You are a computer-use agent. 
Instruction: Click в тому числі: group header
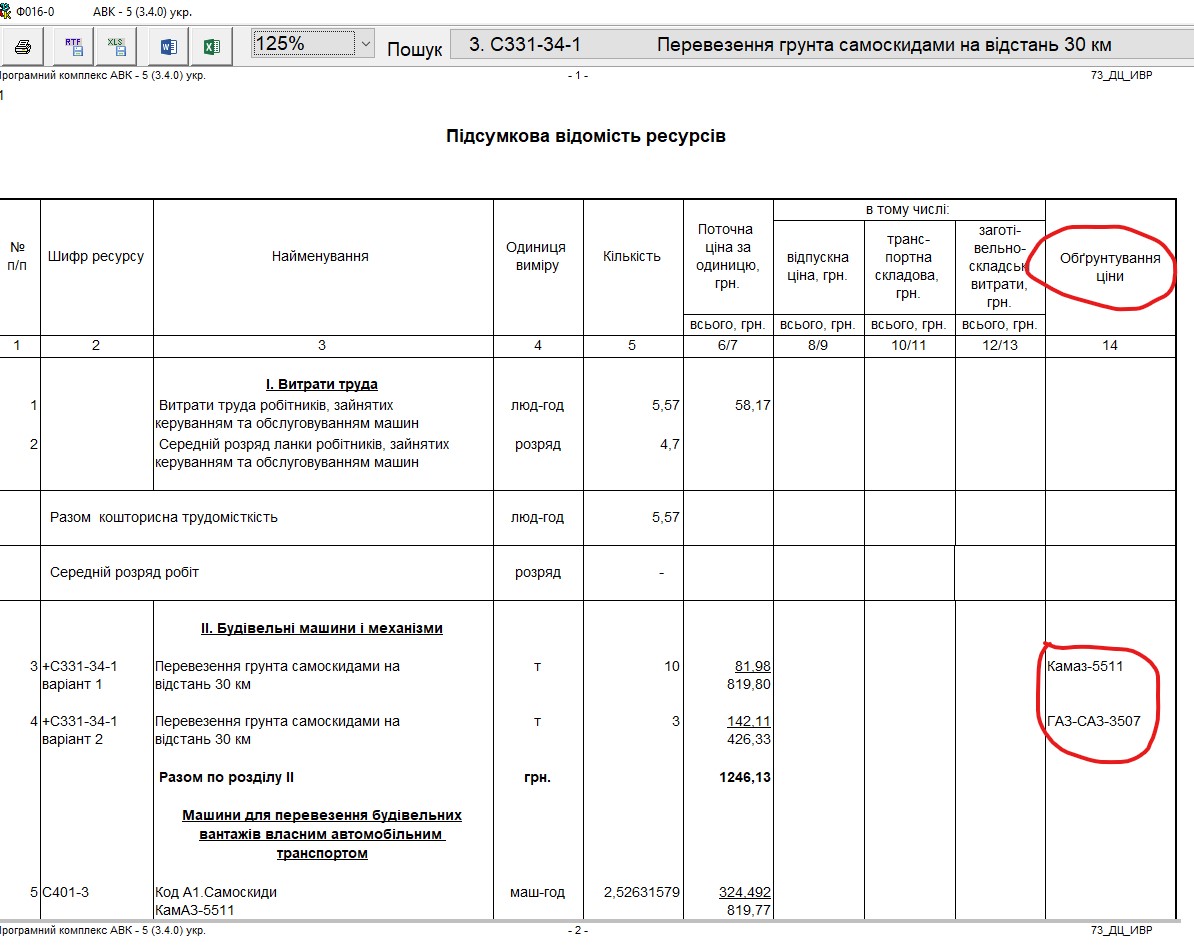click(x=908, y=209)
